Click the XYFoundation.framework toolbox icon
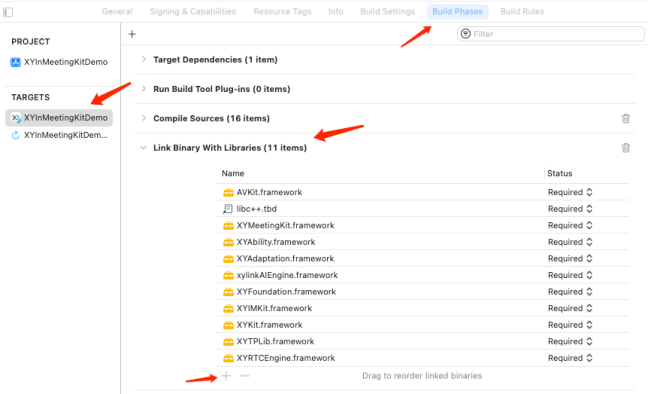Viewport: 648px width, 394px height. tap(228, 292)
